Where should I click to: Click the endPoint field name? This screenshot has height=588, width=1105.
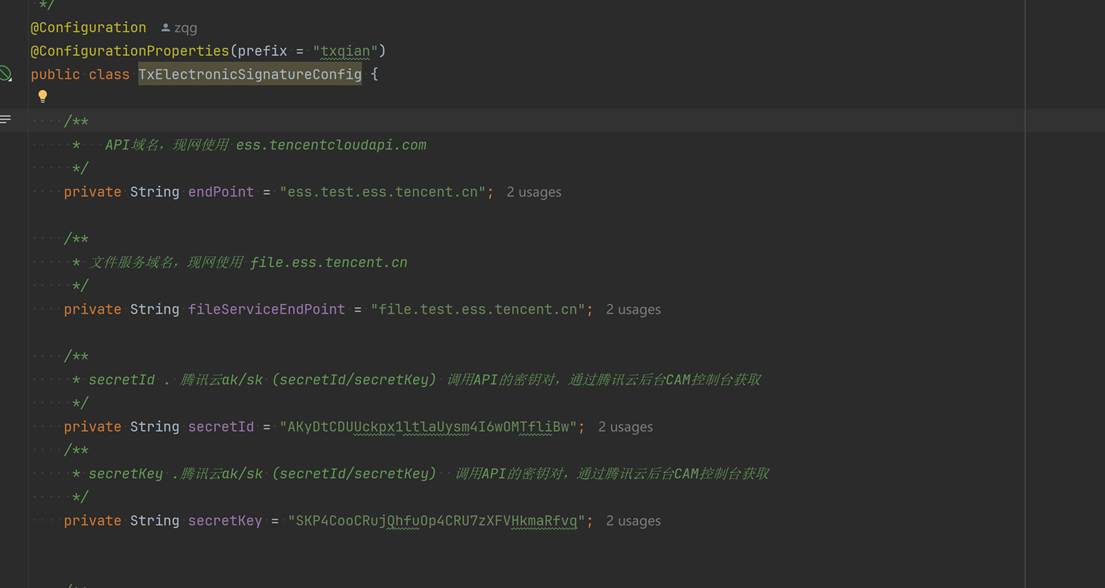[220, 192]
